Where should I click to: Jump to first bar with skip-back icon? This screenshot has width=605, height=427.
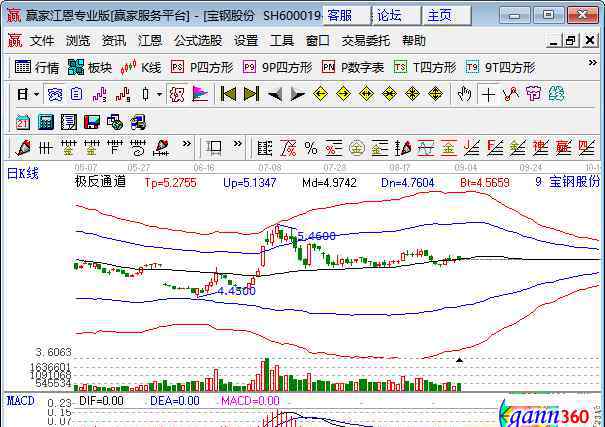(x=228, y=94)
